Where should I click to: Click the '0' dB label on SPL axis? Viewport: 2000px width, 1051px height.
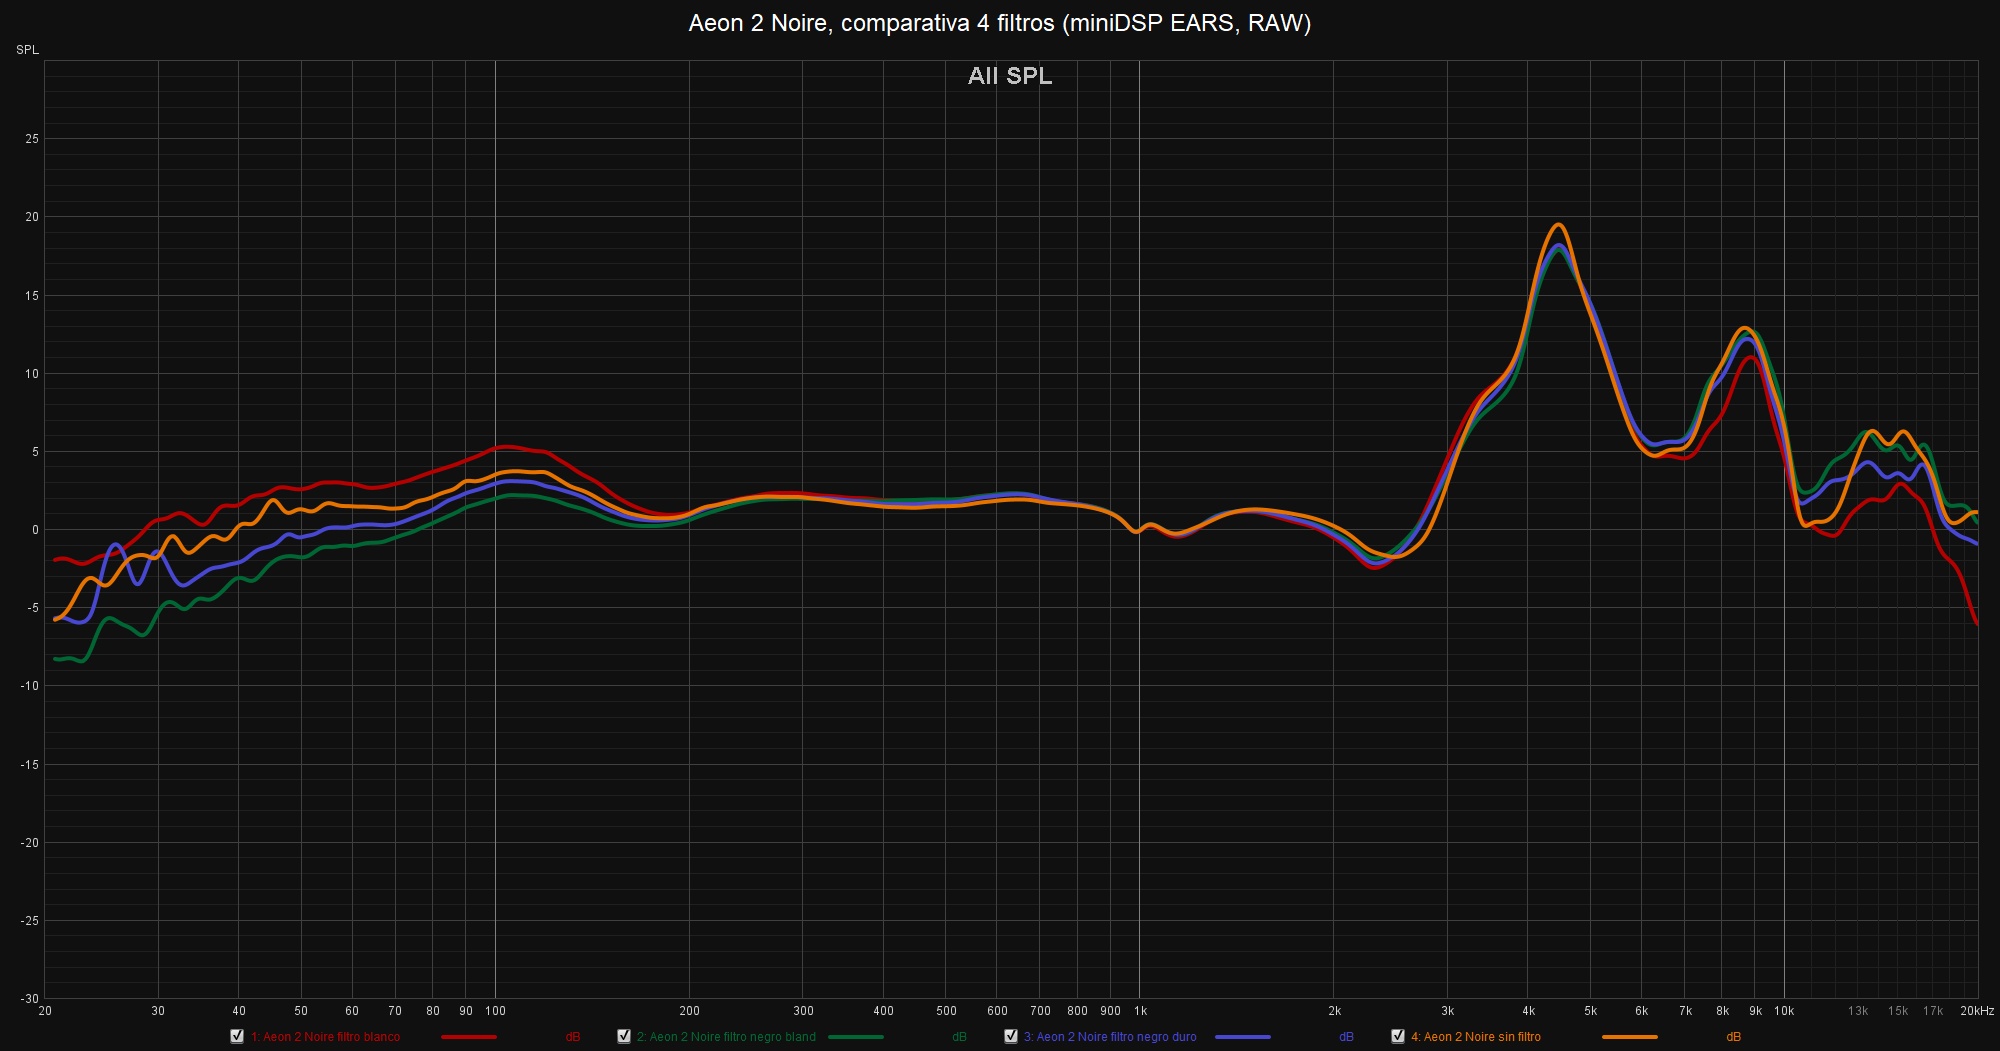pyautogui.click(x=35, y=530)
